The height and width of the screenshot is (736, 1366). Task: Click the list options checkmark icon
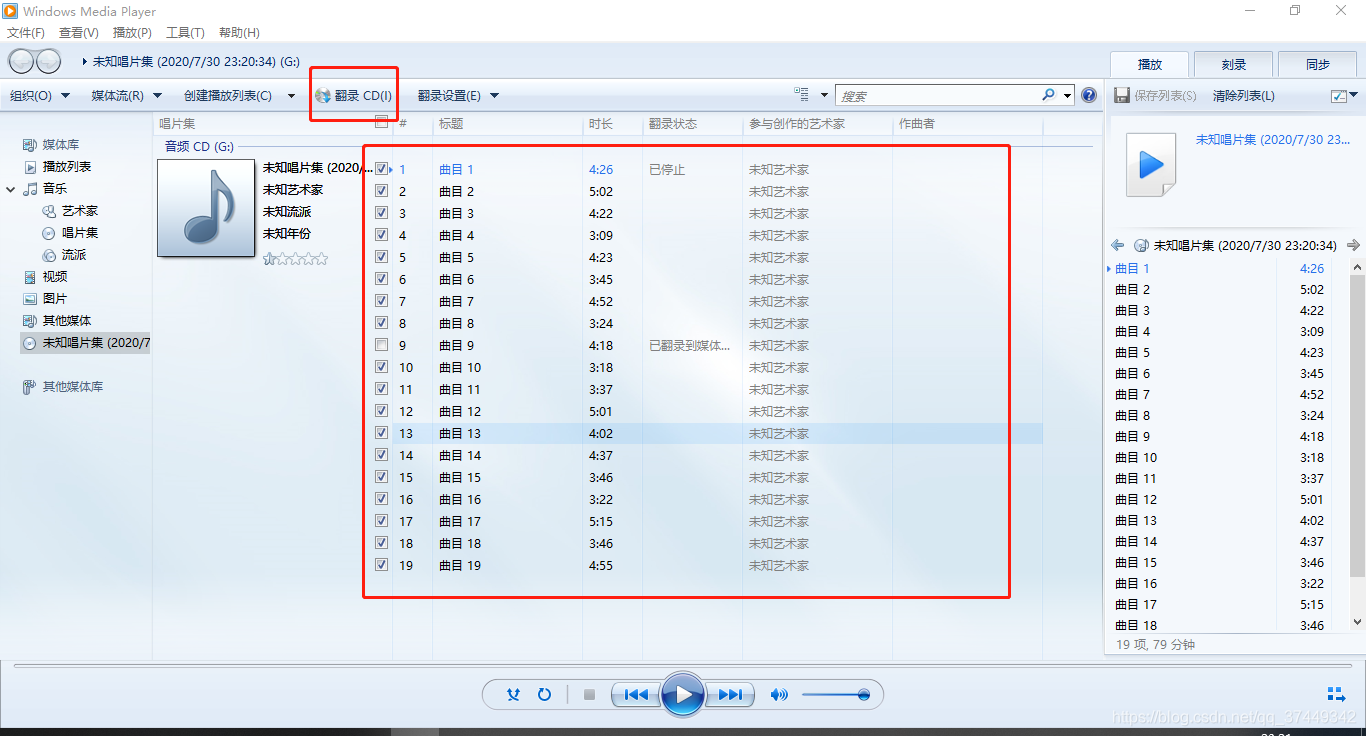1339,96
